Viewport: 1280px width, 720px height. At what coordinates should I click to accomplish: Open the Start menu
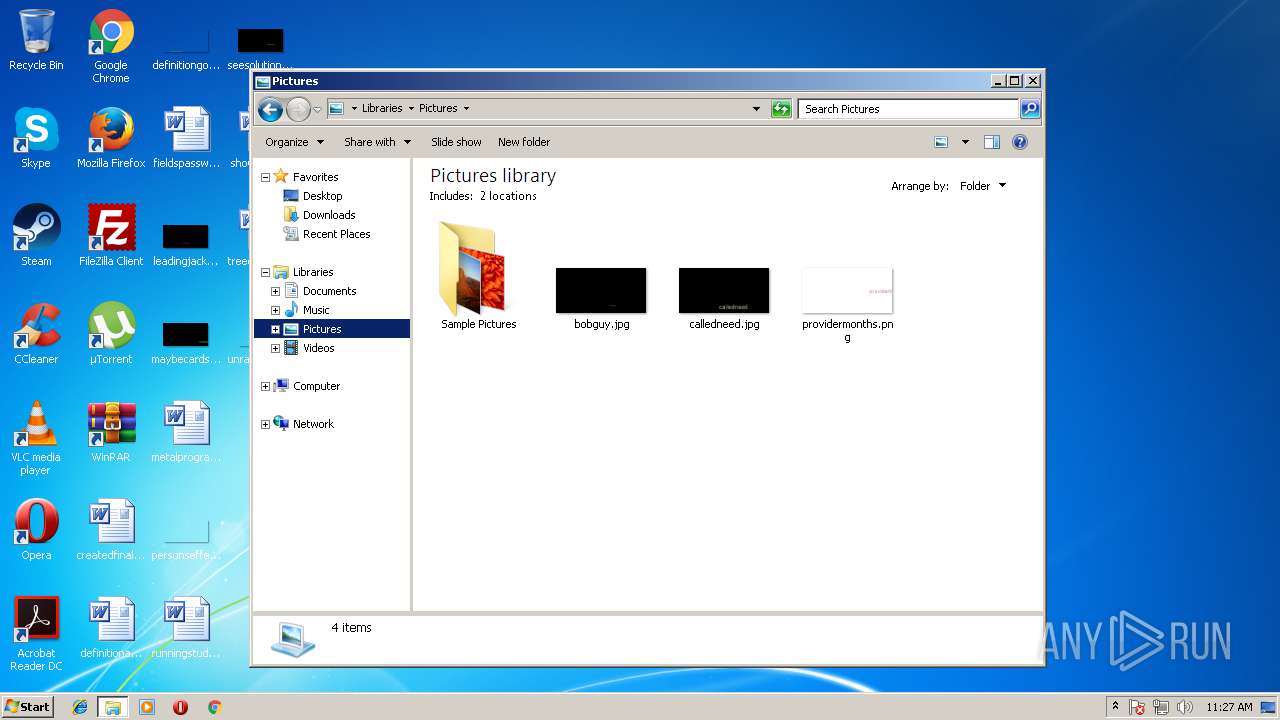[x=28, y=707]
